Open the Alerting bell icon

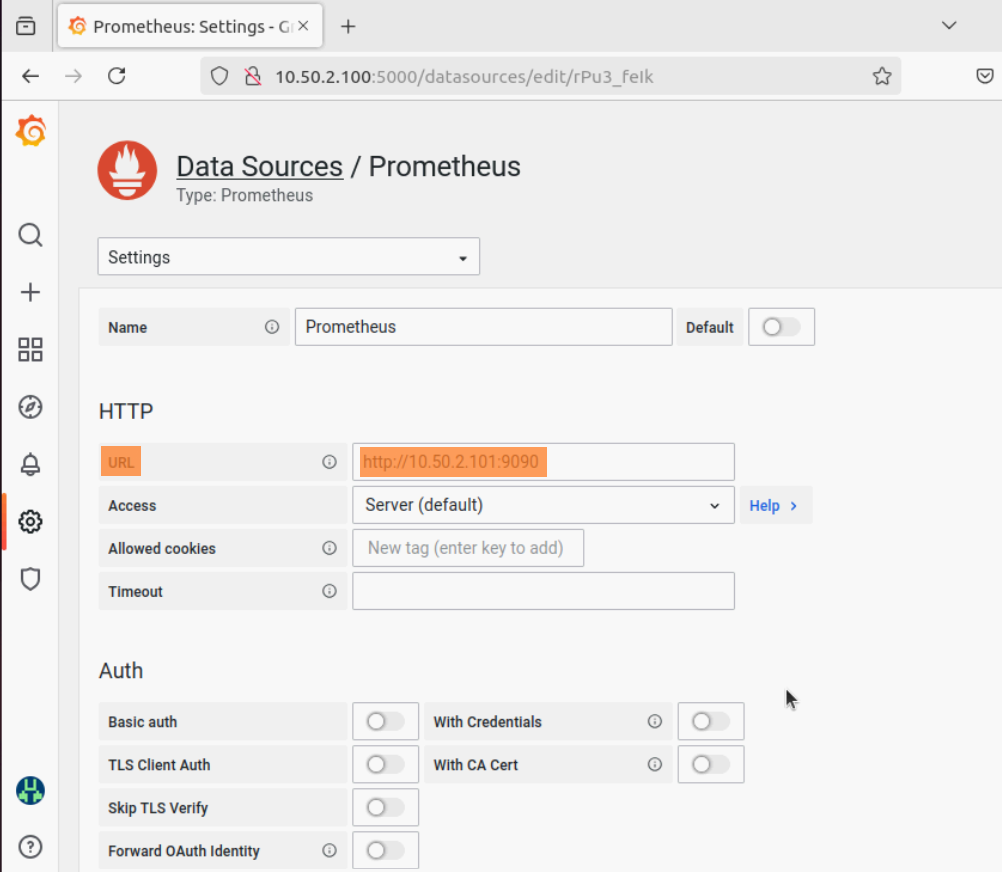coord(30,464)
